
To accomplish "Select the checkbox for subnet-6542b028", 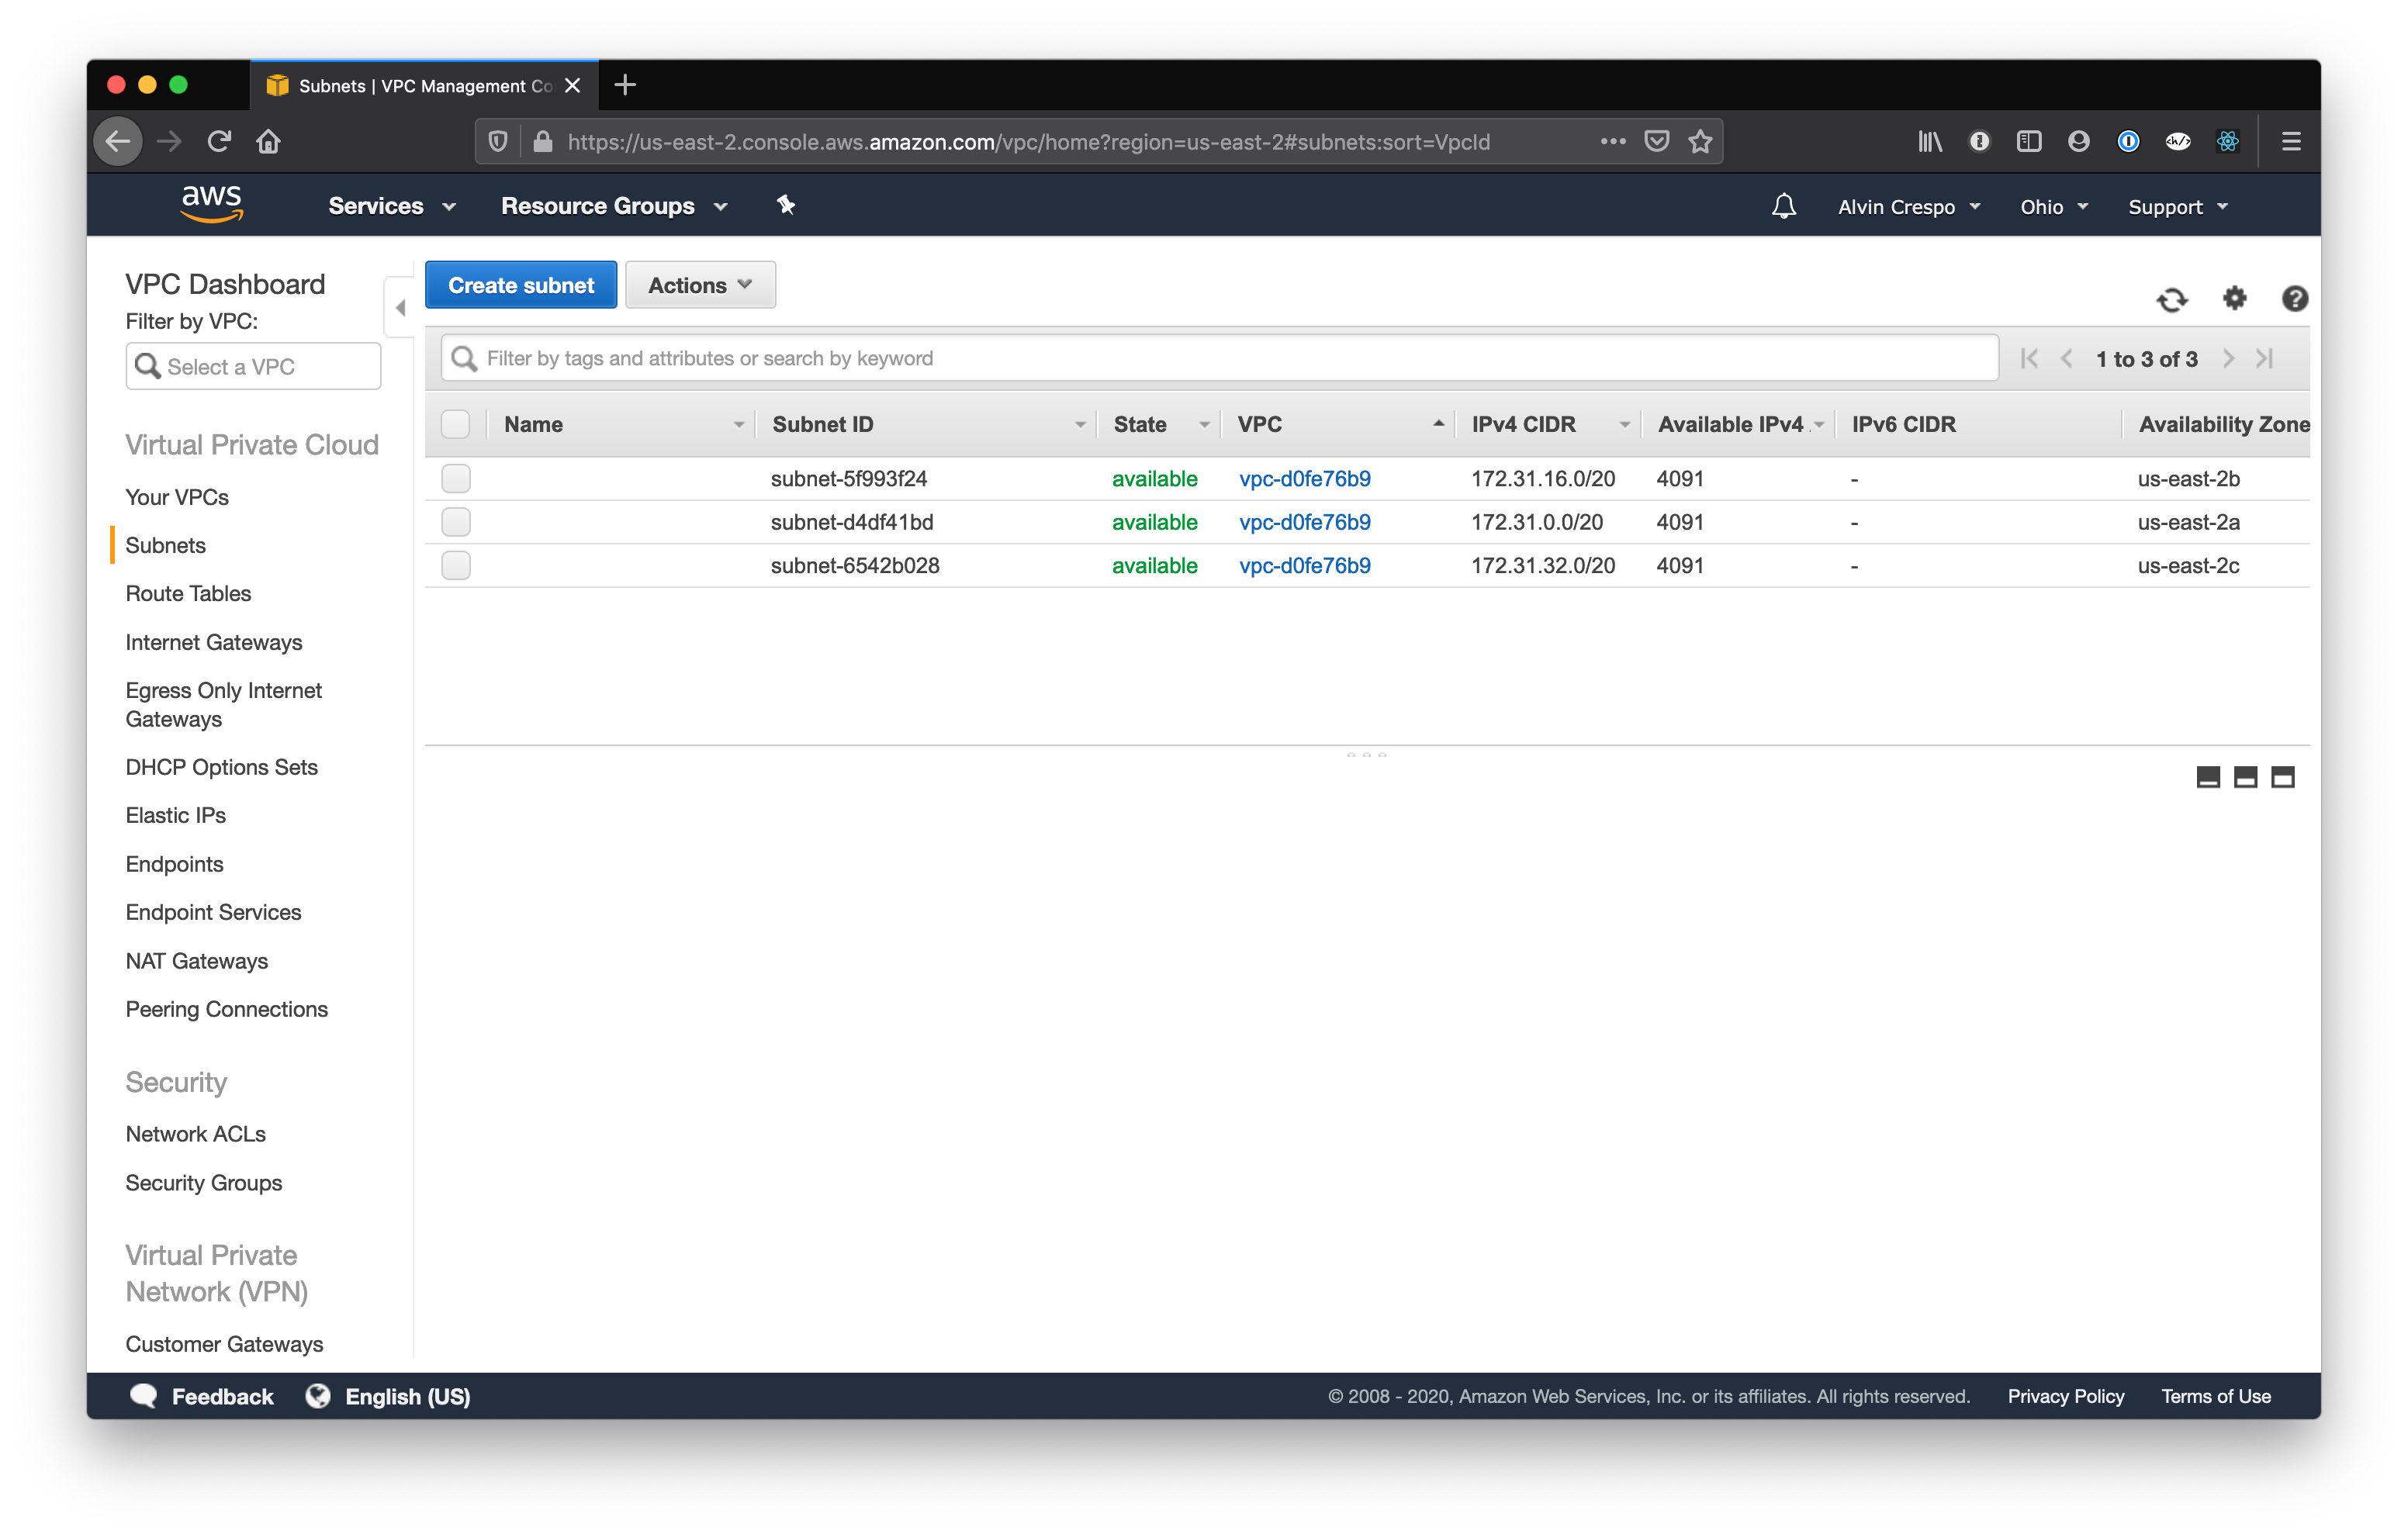I will point(455,565).
